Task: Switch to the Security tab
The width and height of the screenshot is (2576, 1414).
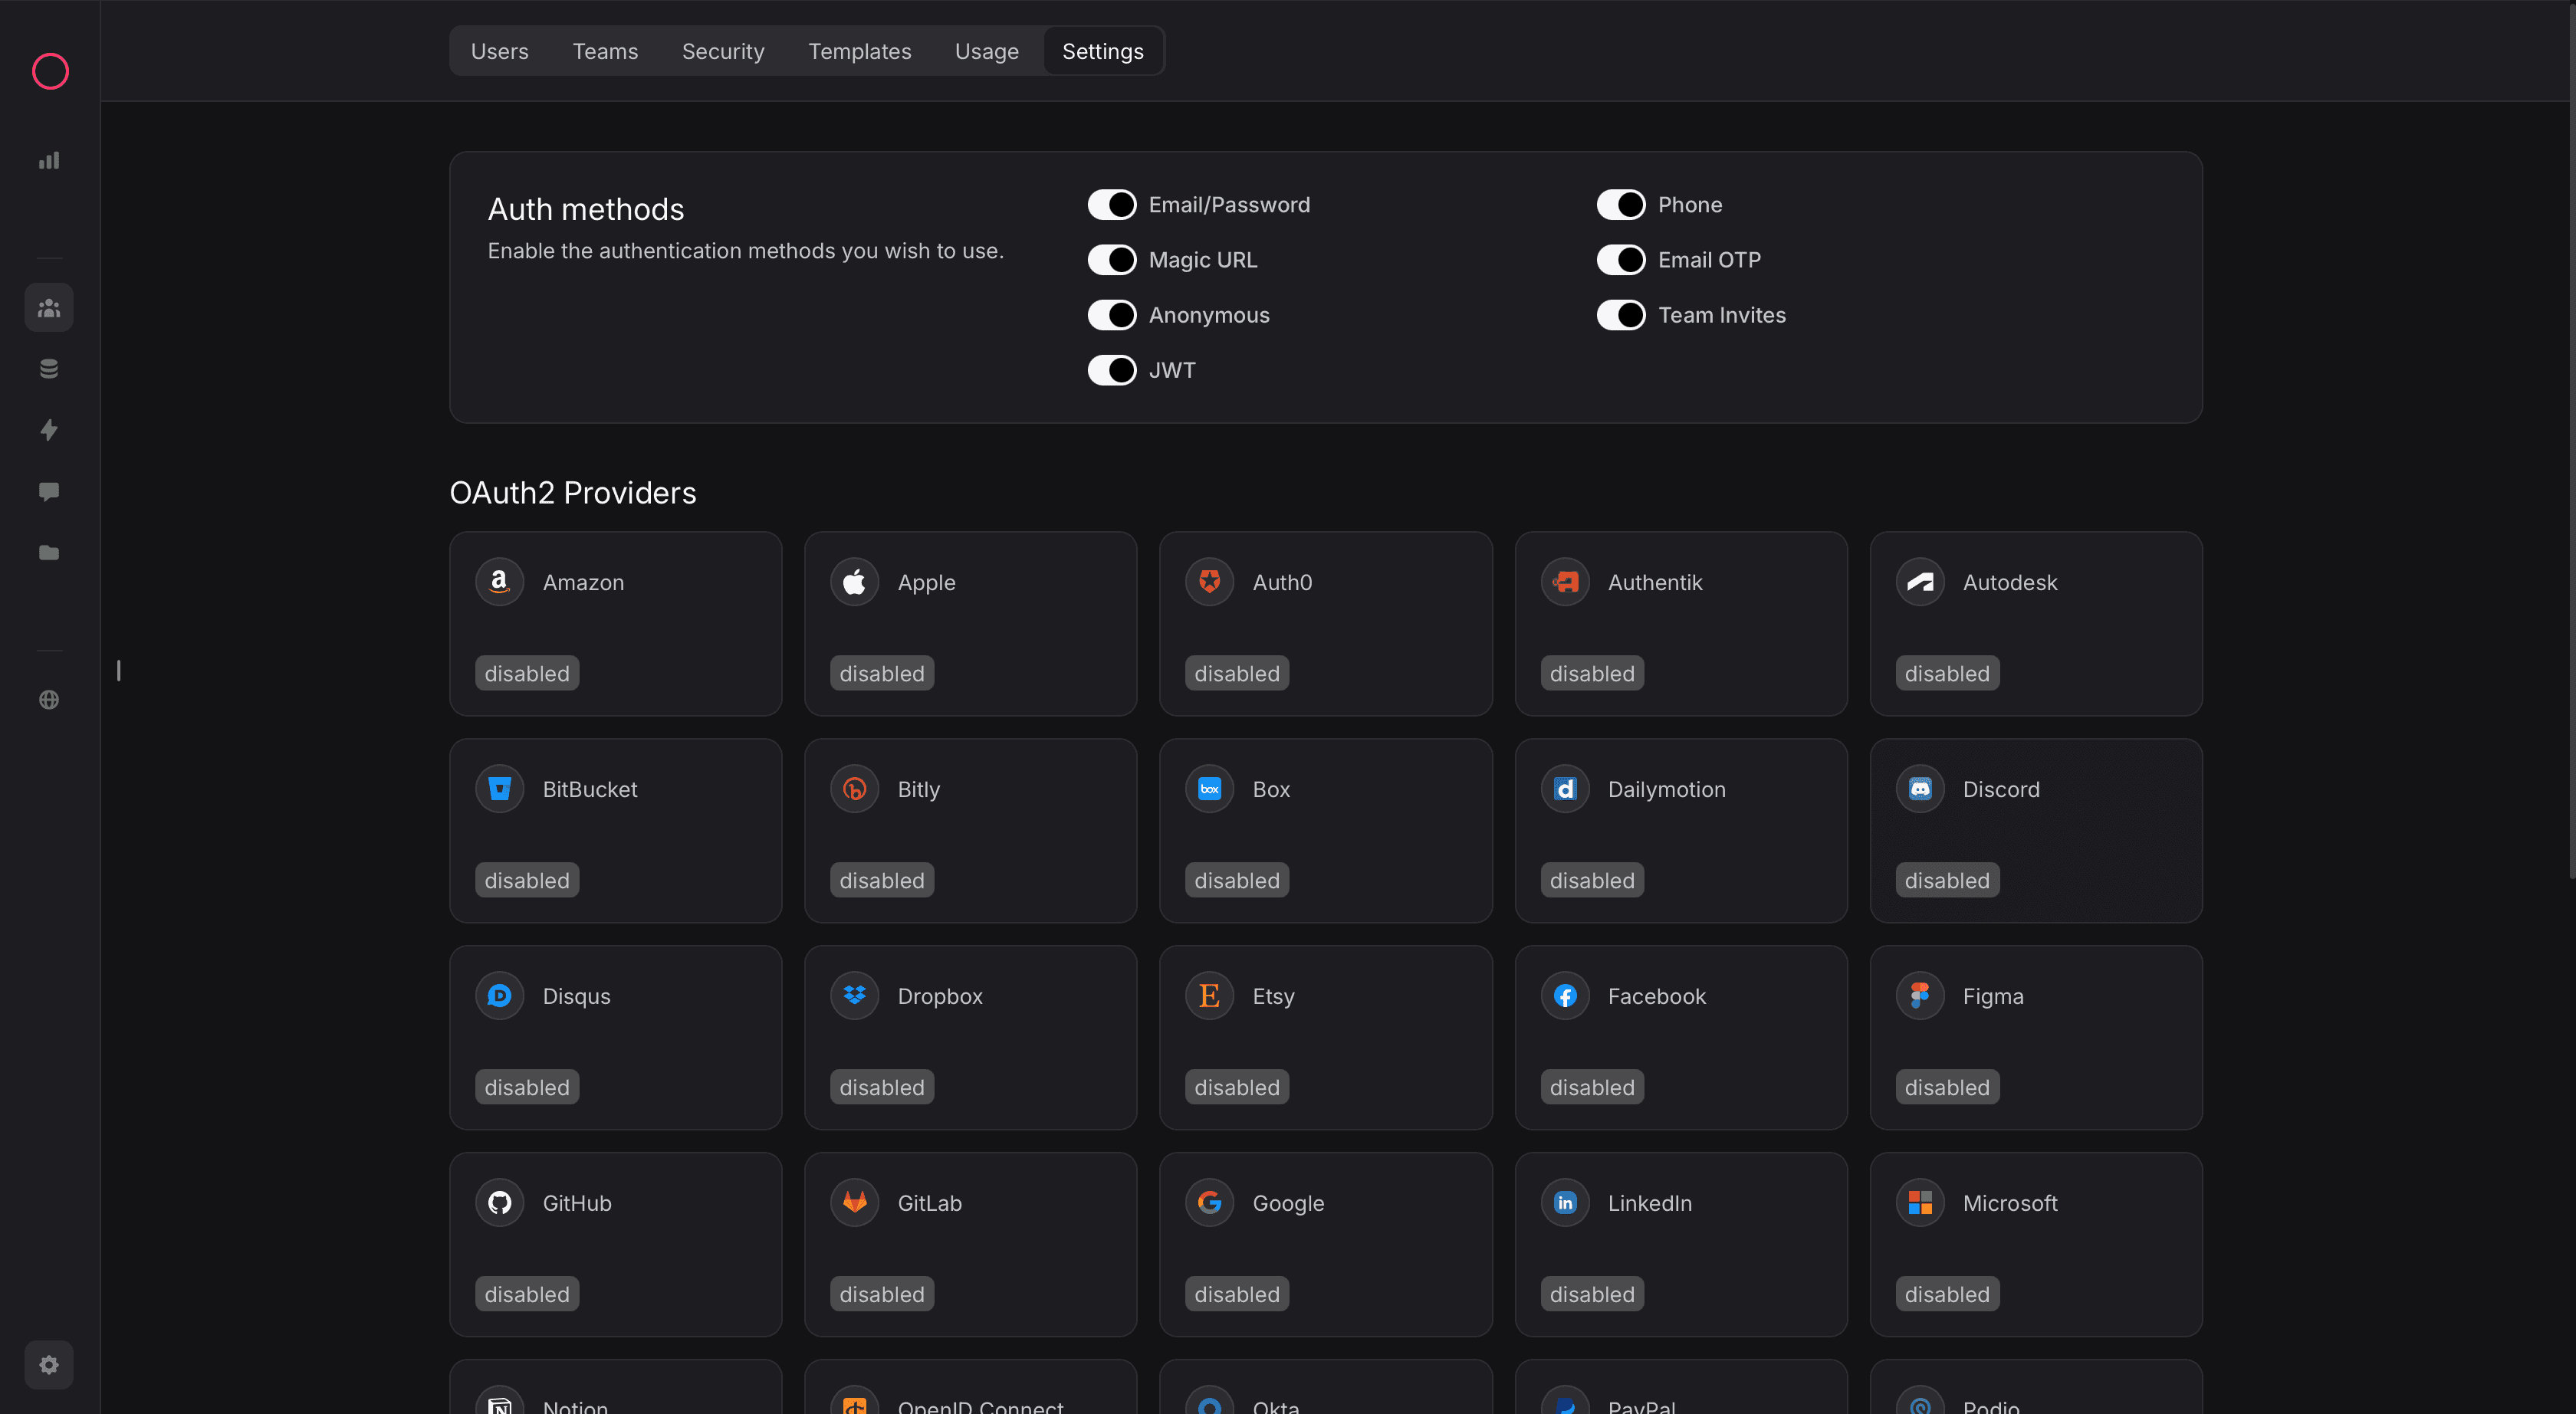Action: (x=722, y=51)
